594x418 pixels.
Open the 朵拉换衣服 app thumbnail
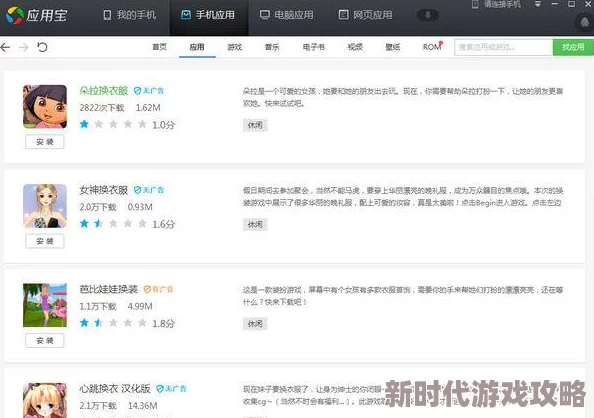(x=45, y=106)
